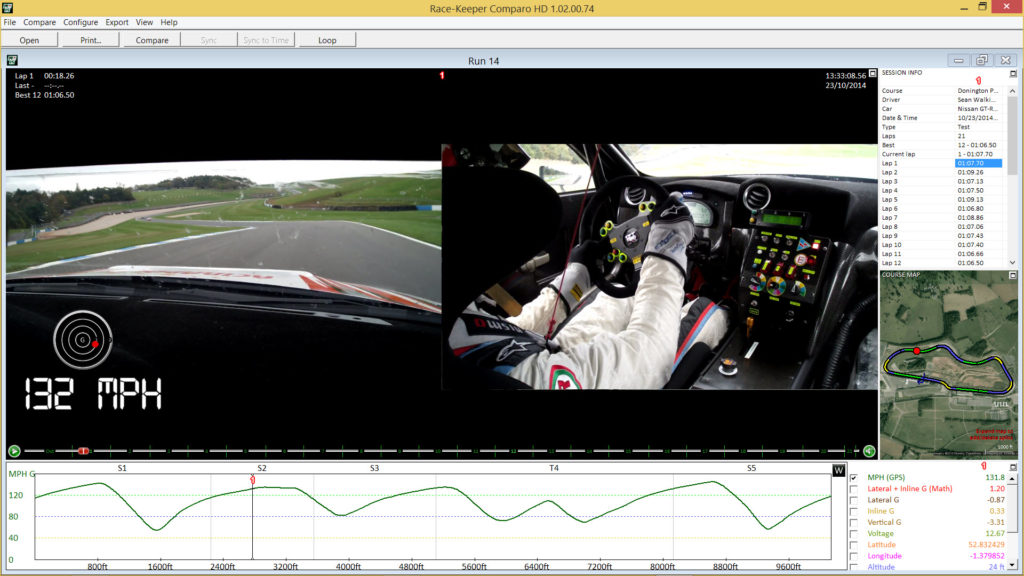Select the Lap 9 row
This screenshot has width=1024, height=576.
click(941, 236)
